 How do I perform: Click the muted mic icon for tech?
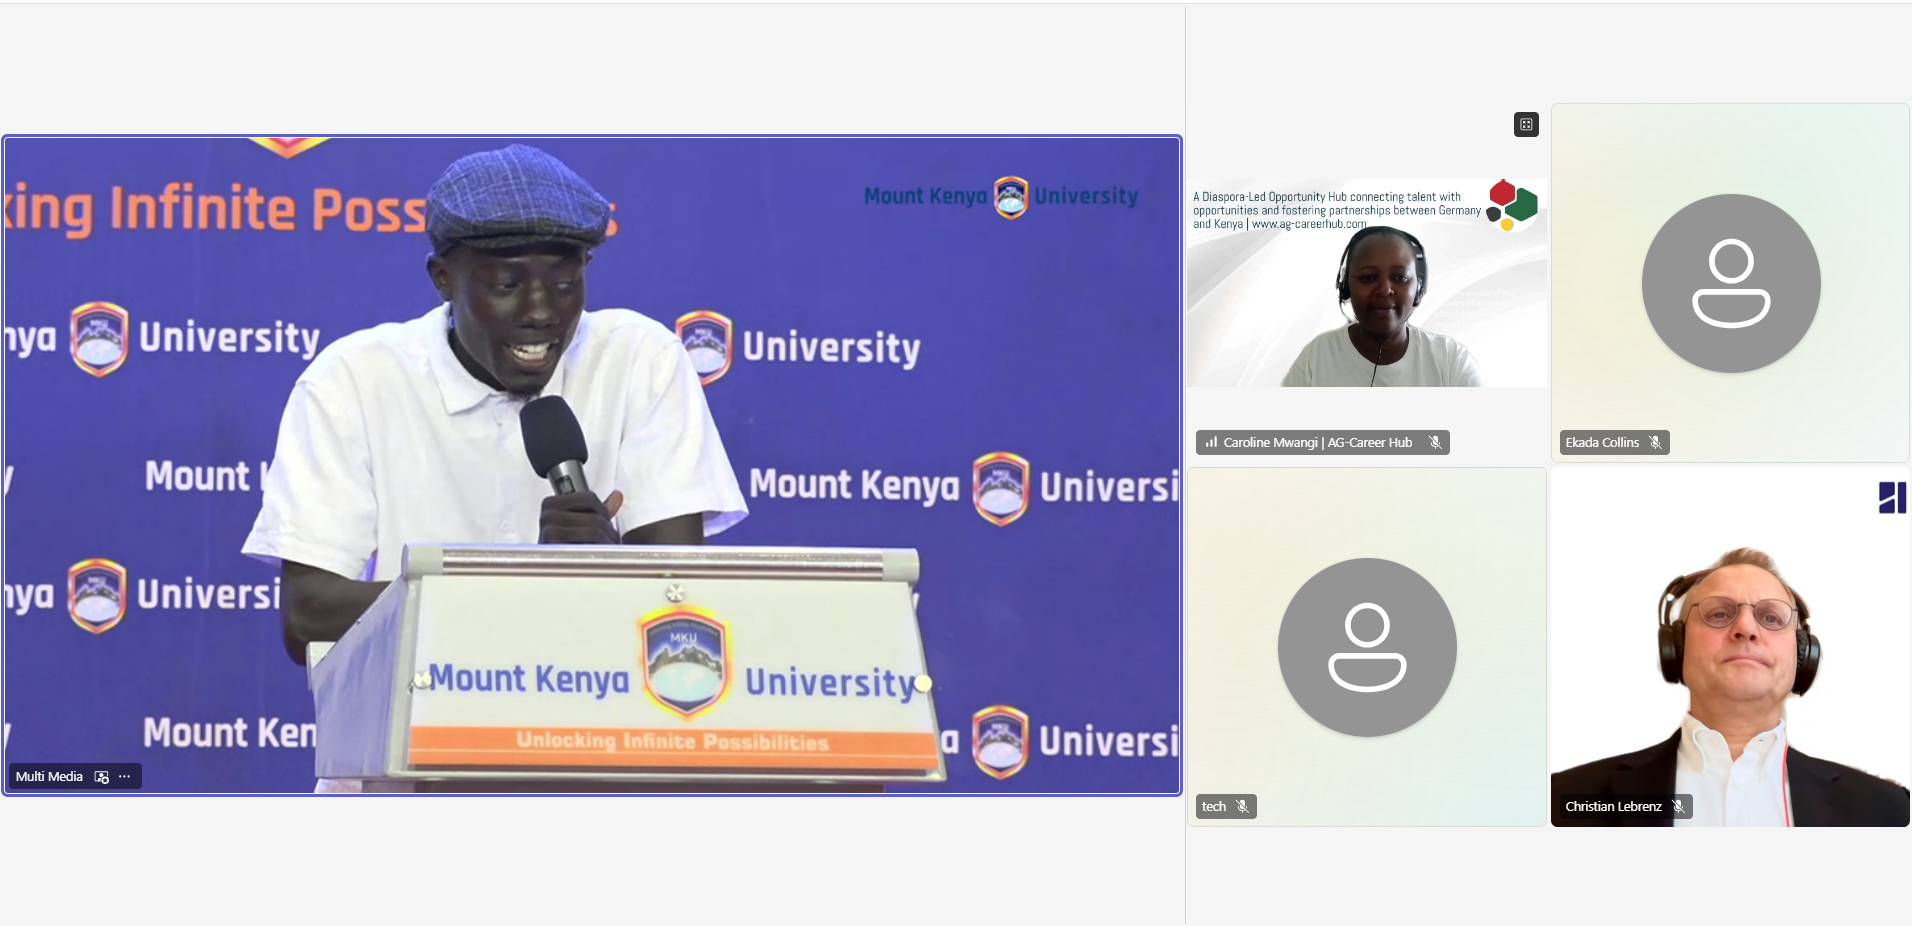(1242, 807)
